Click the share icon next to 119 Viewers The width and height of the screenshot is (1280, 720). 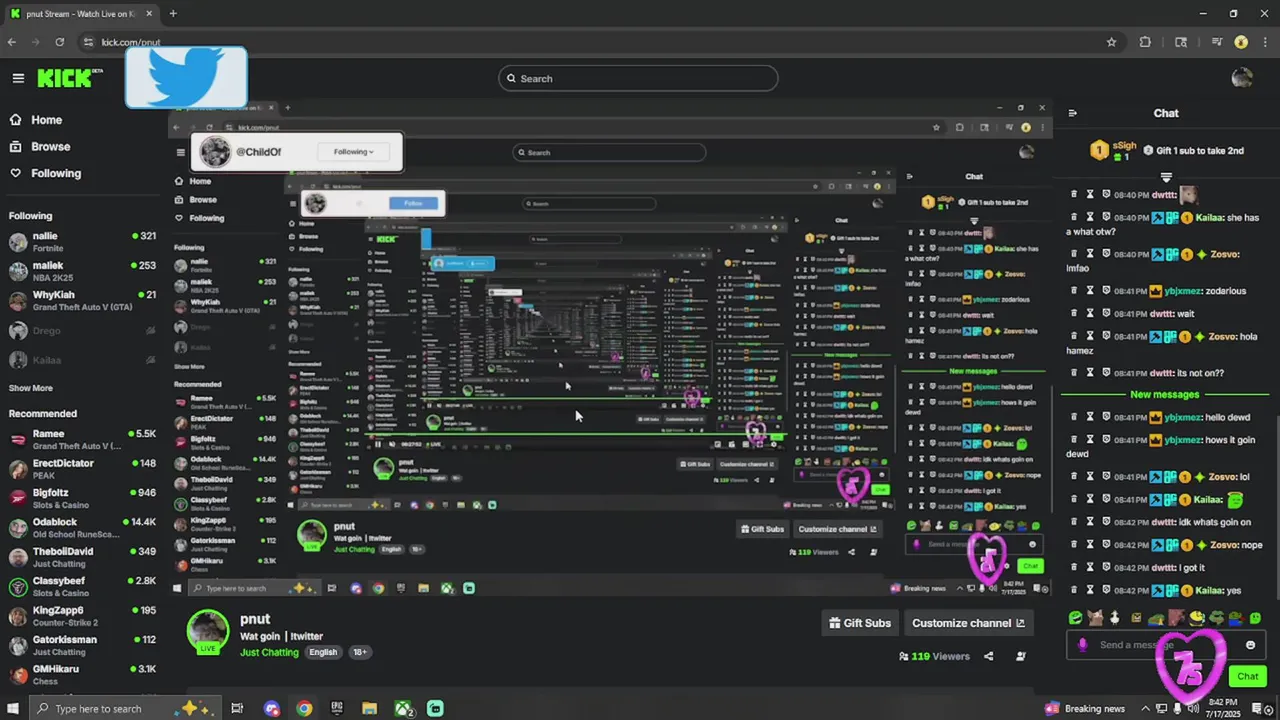989,656
